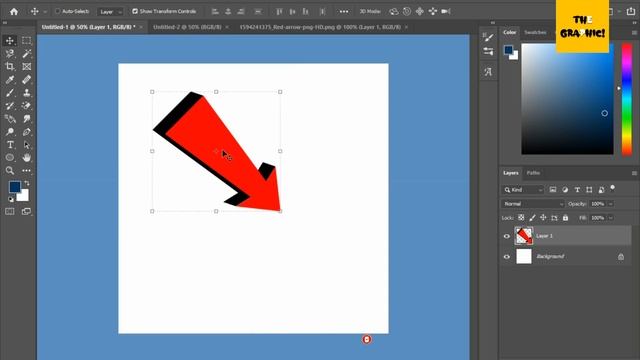Viewport: 640px width, 360px height.
Task: Click inside the color picker field
Action: tap(567, 99)
